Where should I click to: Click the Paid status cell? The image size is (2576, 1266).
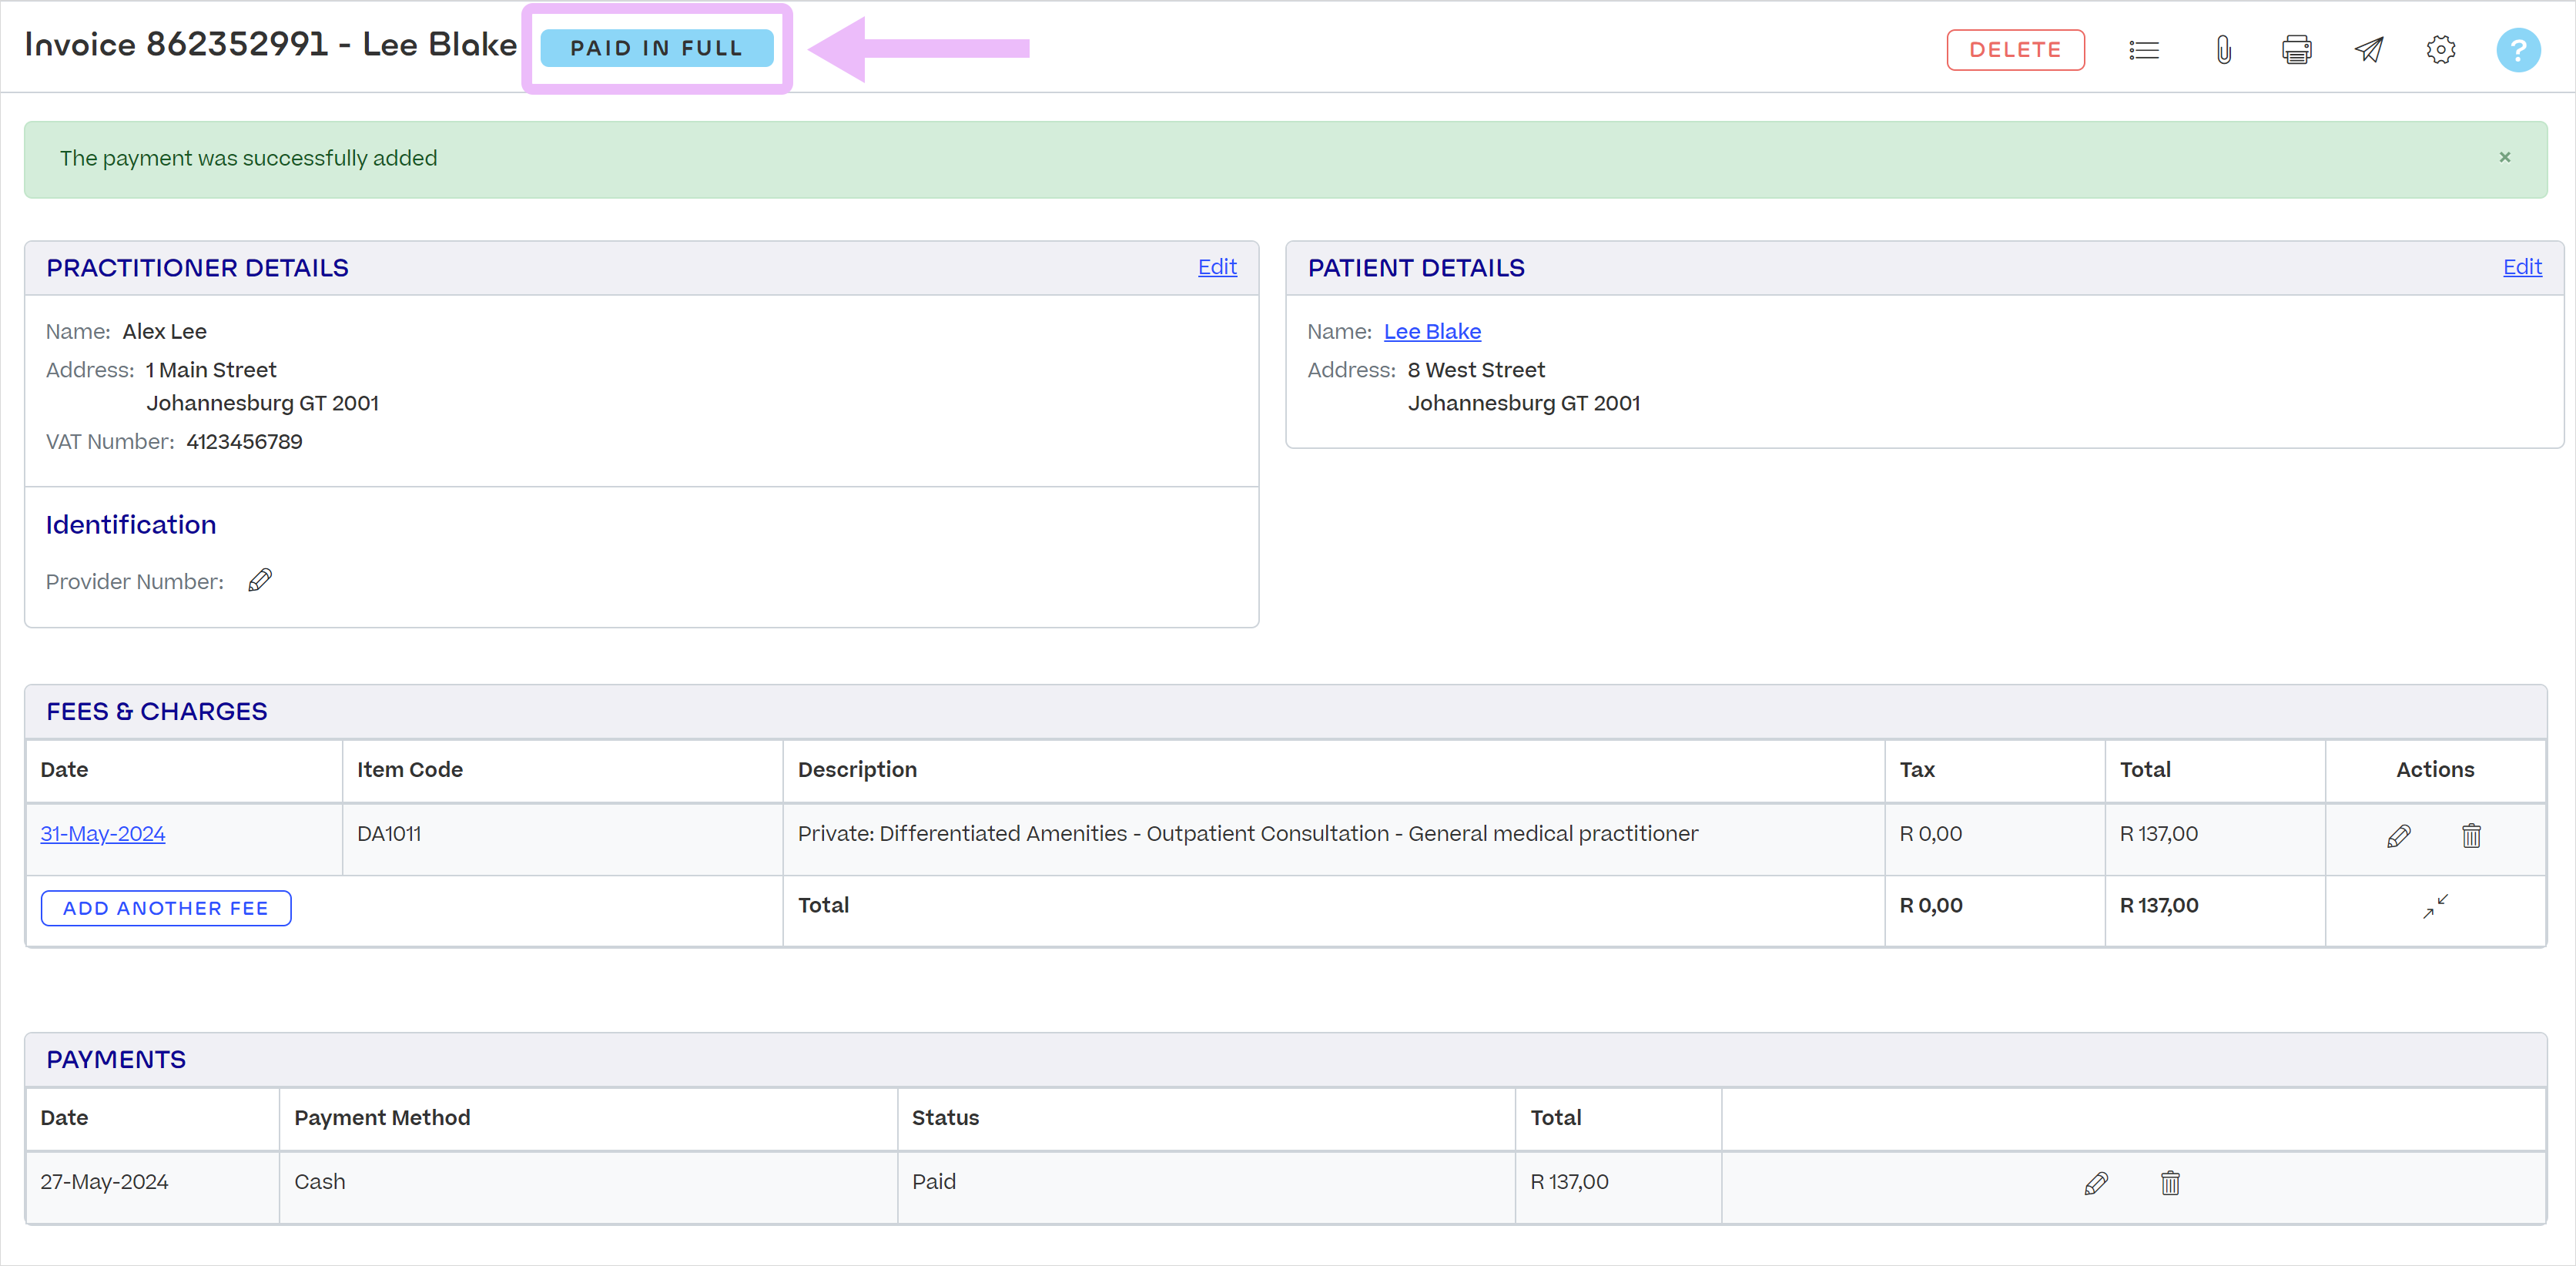[1206, 1187]
